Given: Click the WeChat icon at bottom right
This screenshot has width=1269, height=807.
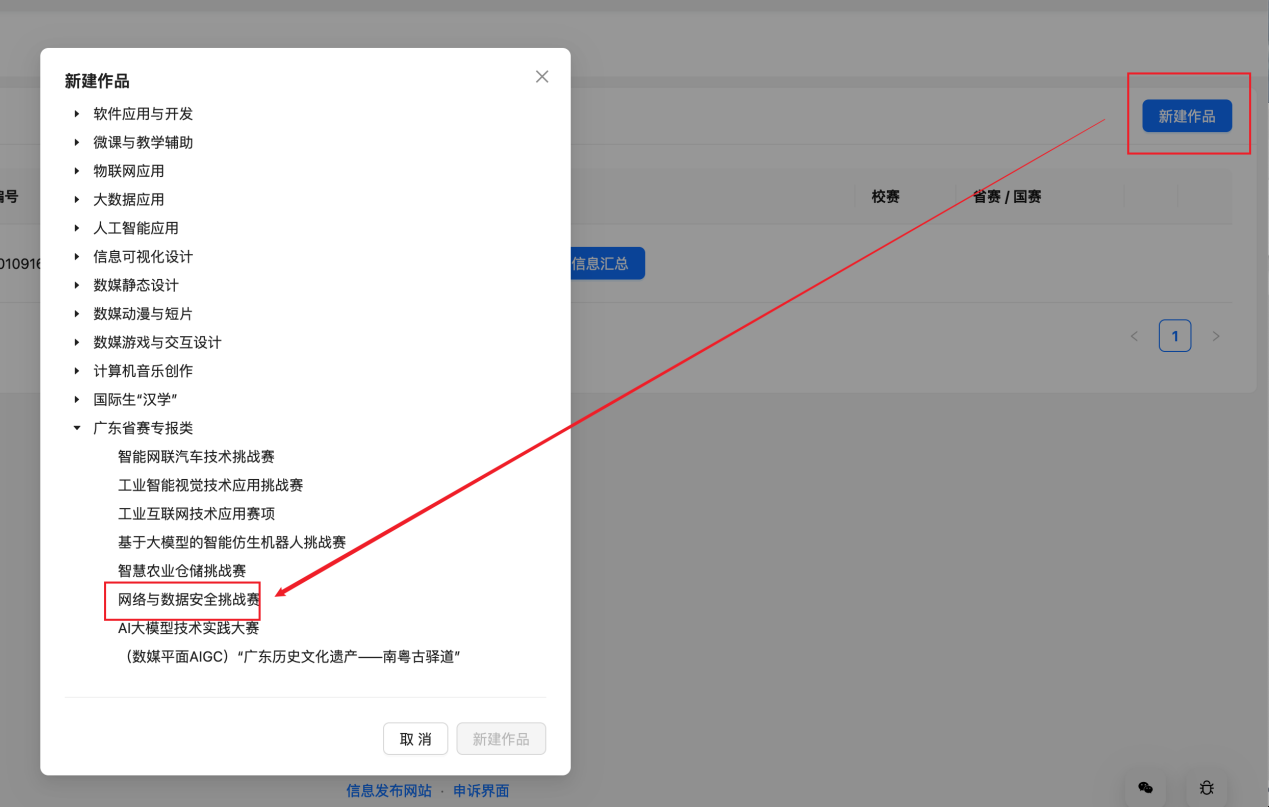Looking at the screenshot, I should [x=1146, y=788].
